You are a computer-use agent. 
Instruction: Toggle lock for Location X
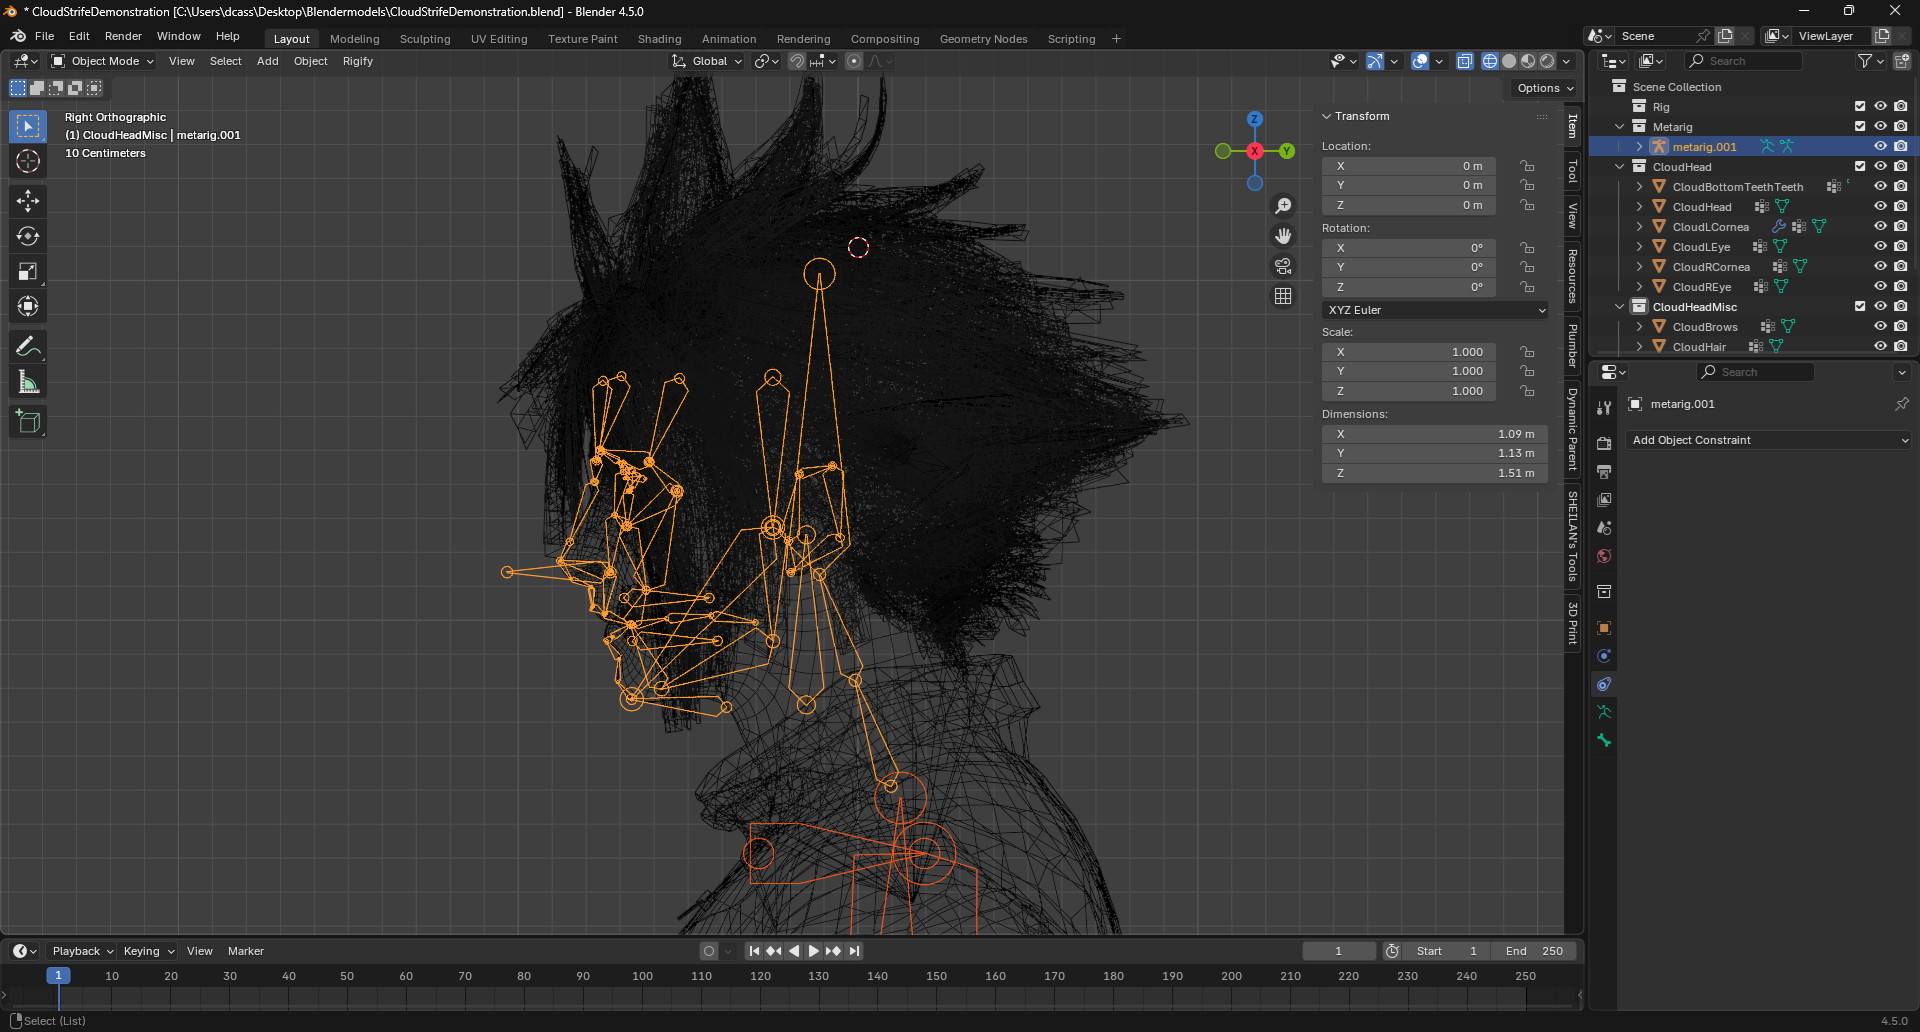tap(1527, 166)
